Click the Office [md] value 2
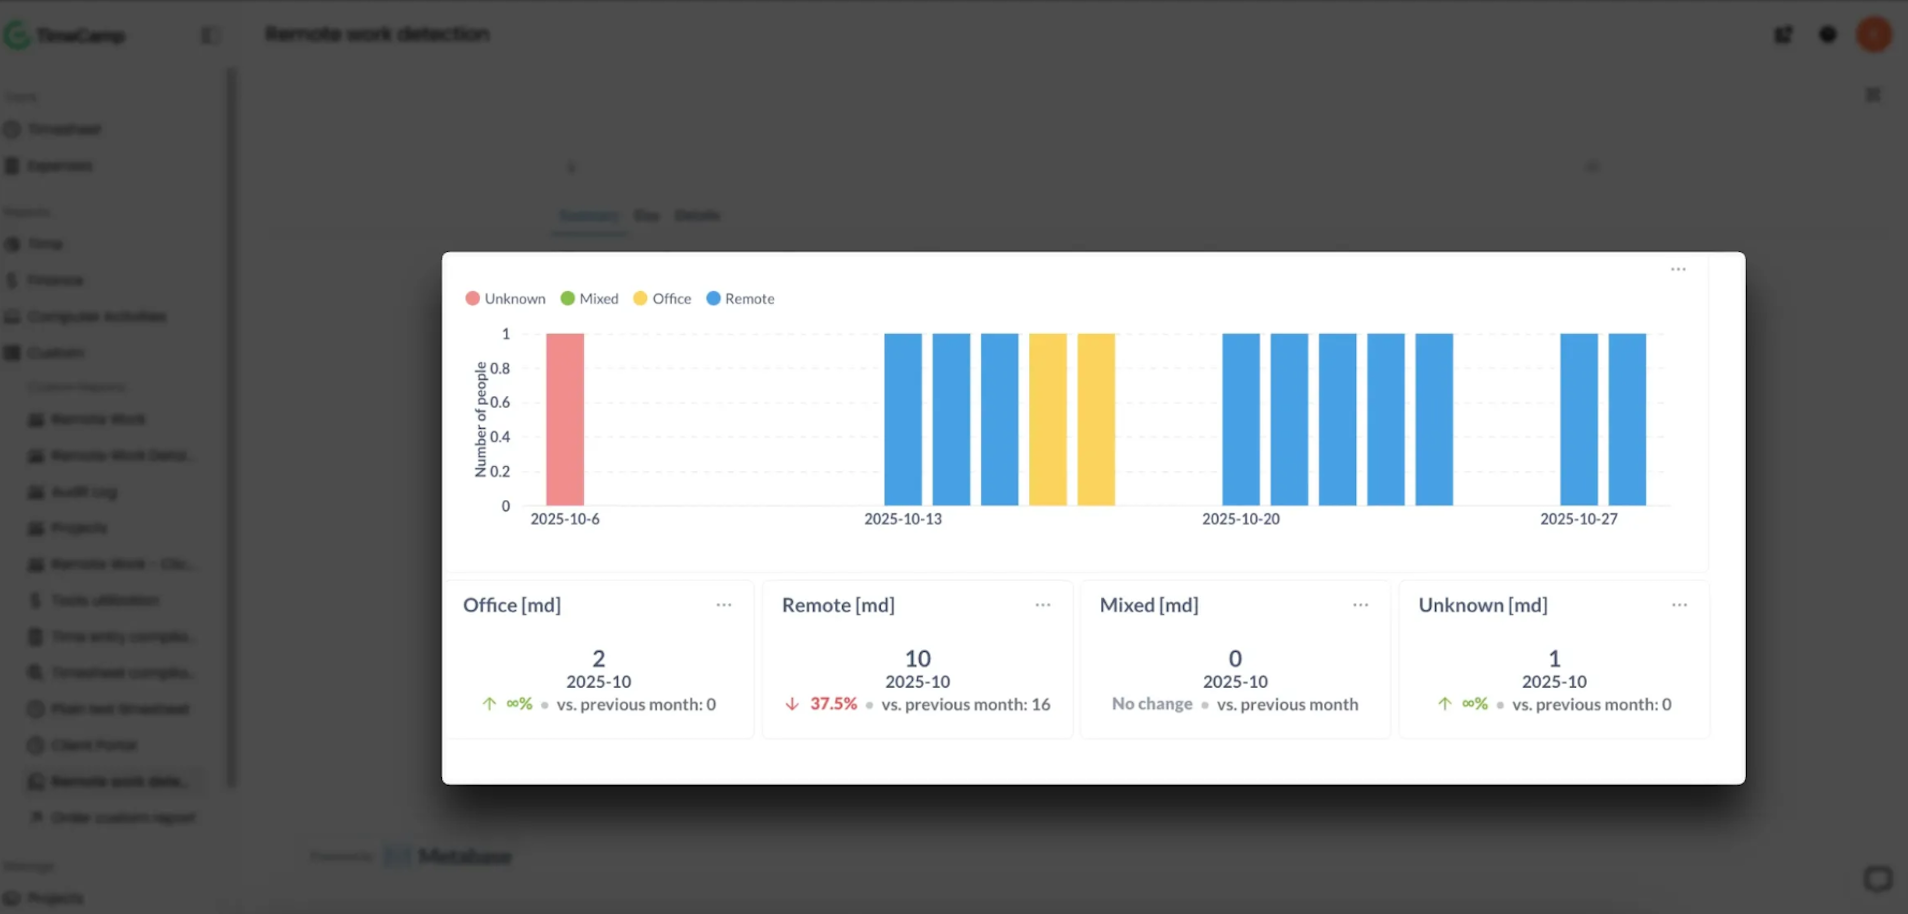 [599, 658]
